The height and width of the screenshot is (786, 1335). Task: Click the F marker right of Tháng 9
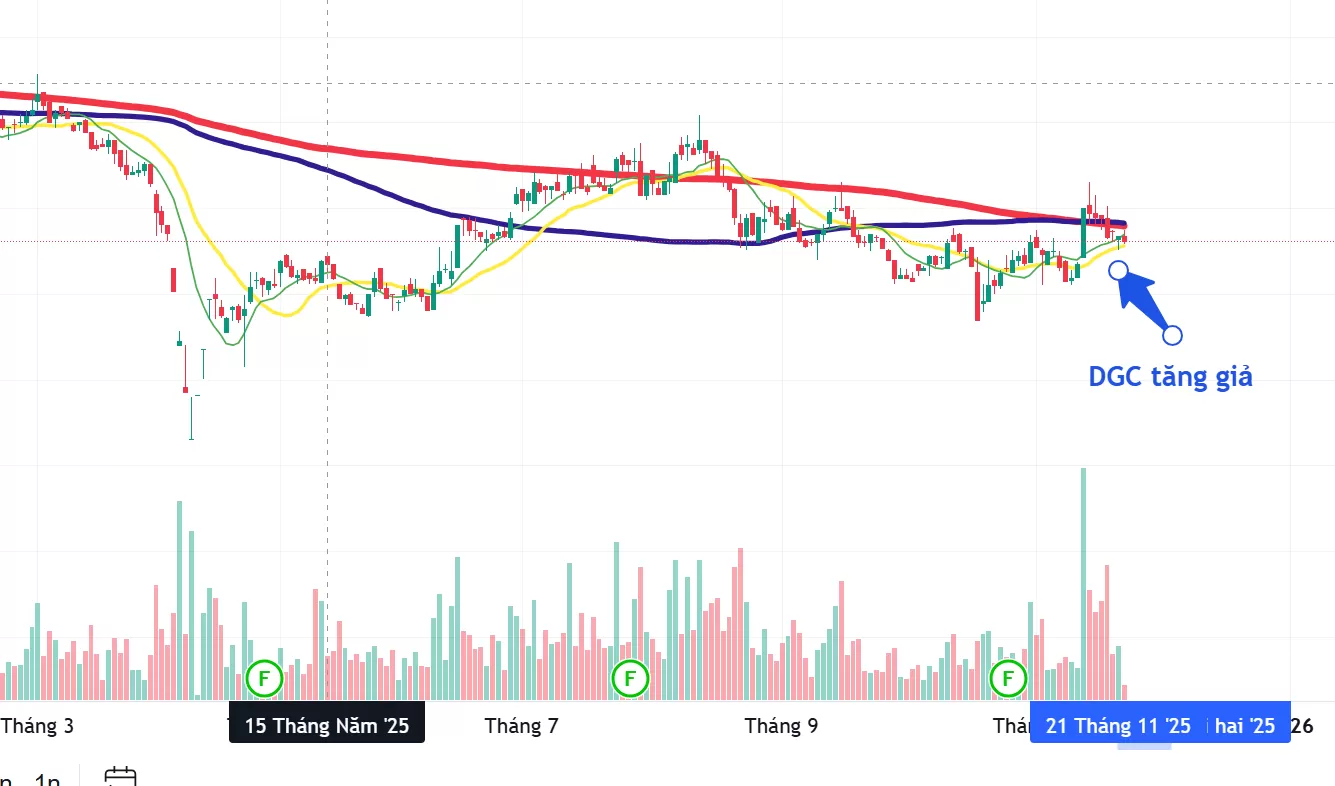click(1008, 678)
